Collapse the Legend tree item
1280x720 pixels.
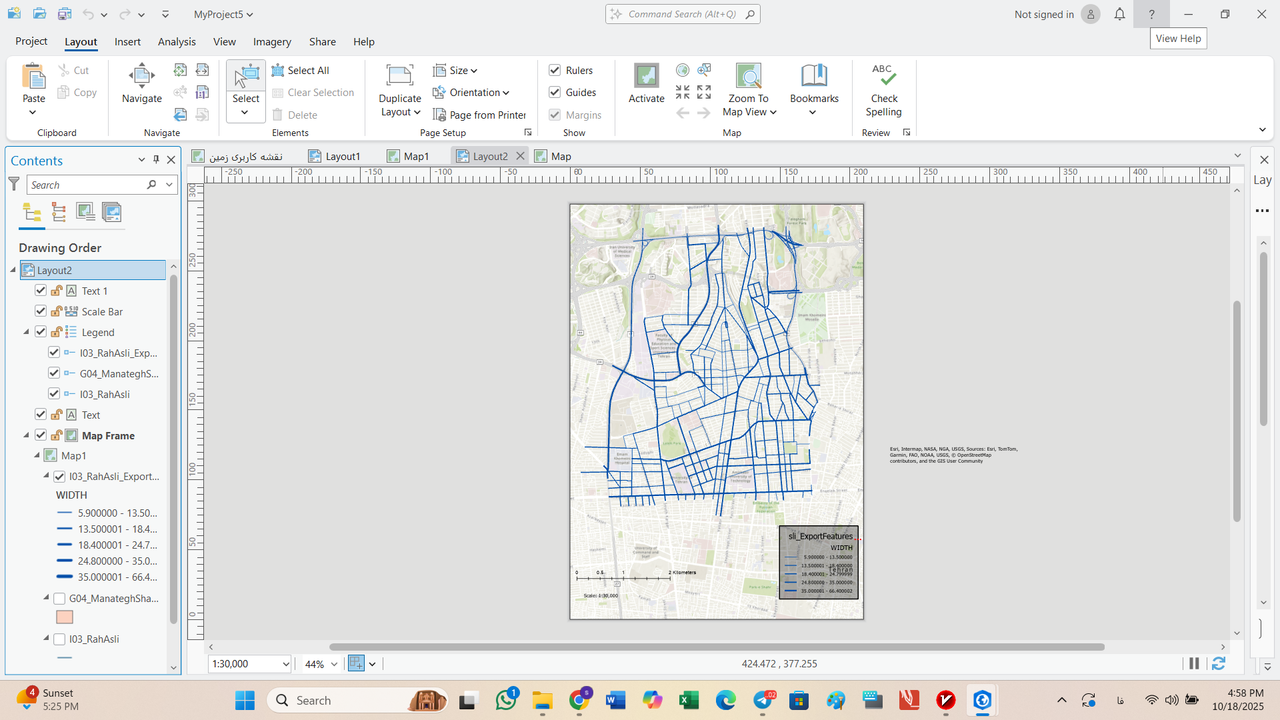click(x=26, y=332)
